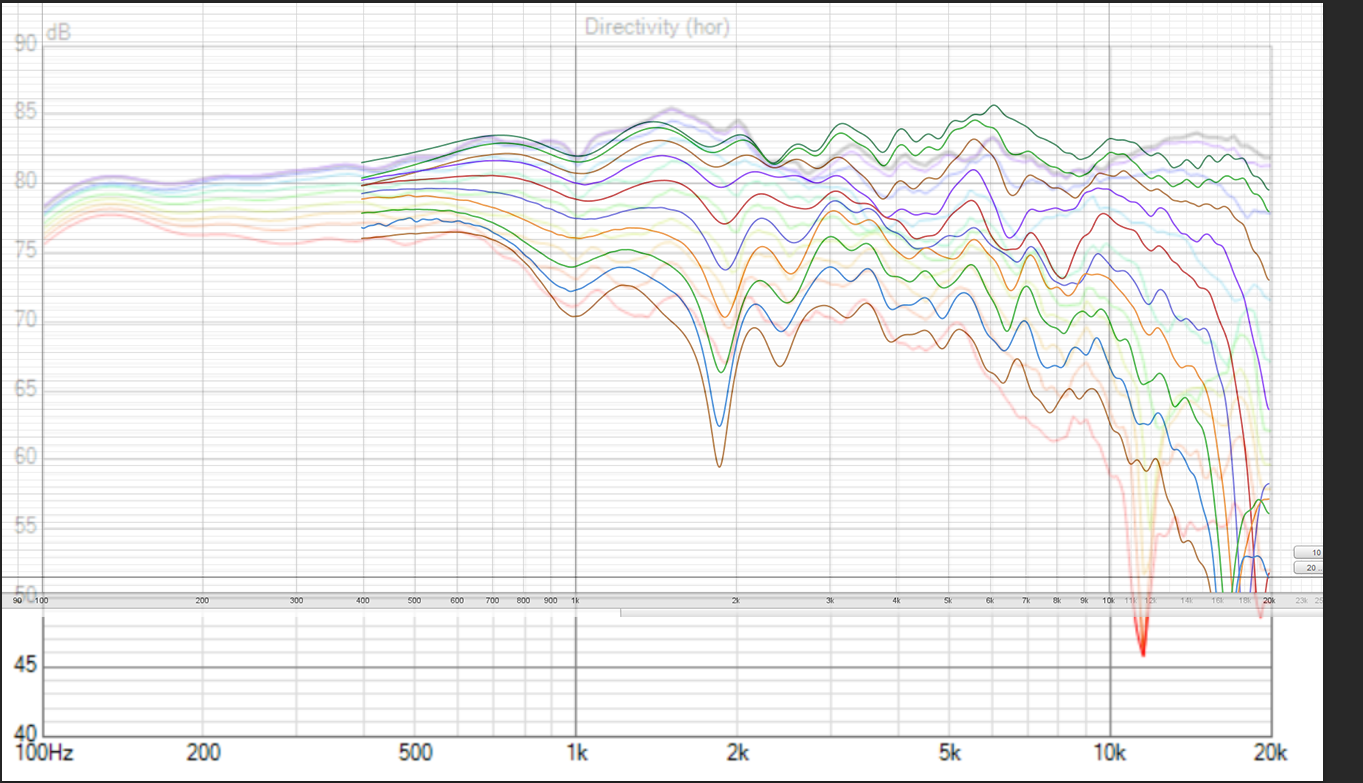The width and height of the screenshot is (1363, 783).
Task: Click the "70" label on the dB axis
Action: pyautogui.click(x=26, y=320)
